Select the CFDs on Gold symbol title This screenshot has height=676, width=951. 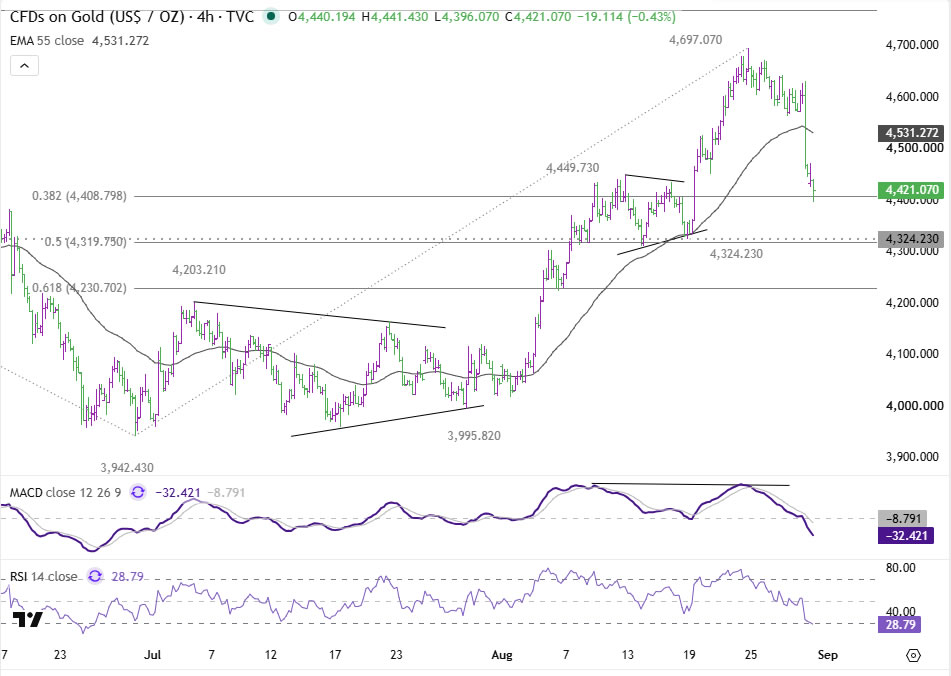[x=132, y=16]
